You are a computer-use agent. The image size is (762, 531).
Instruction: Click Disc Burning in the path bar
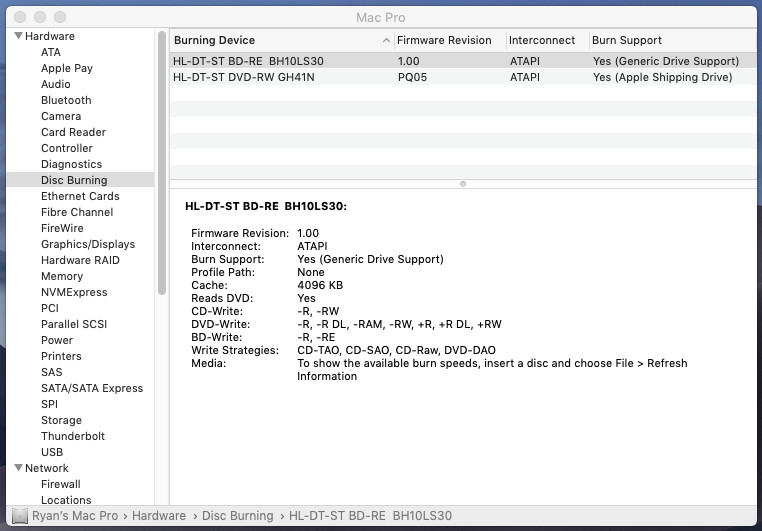coord(238,516)
